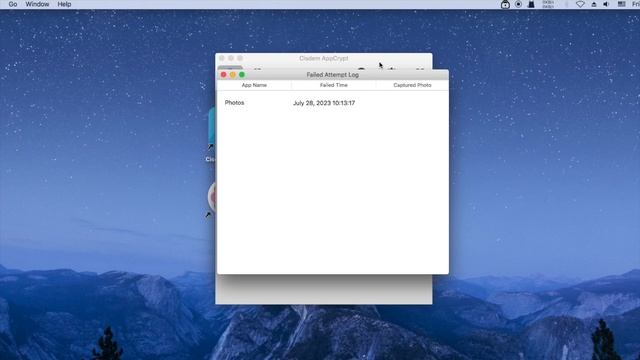640x360 pixels.
Task: Open the volume control in menu bar
Action: (x=607, y=4)
